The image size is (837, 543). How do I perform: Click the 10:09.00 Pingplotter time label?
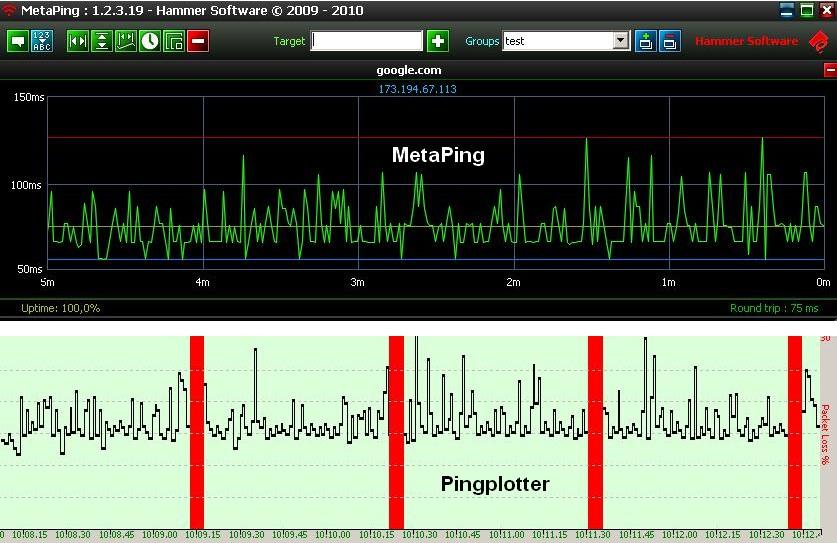click(160, 534)
